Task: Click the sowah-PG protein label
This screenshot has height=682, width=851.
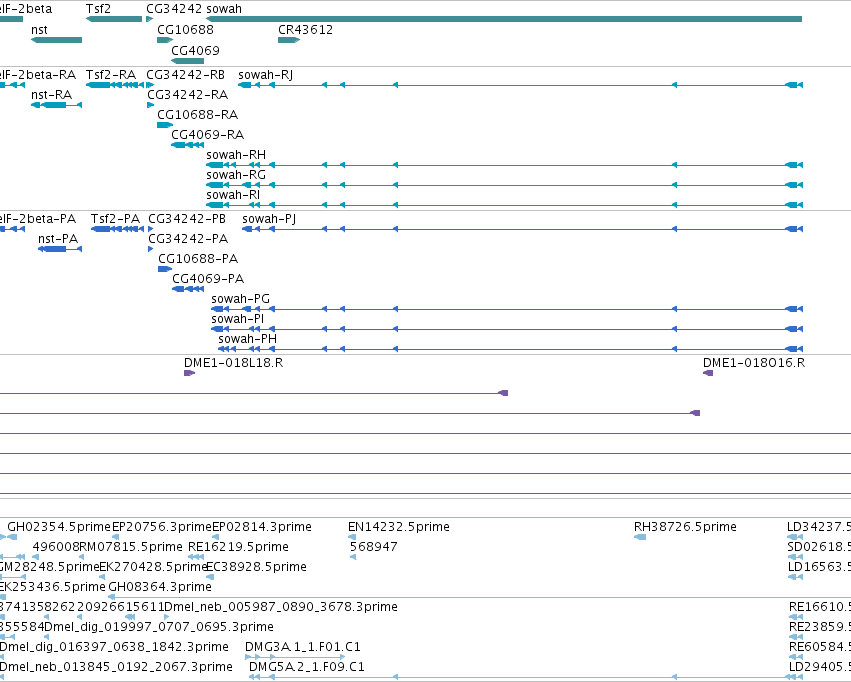Action: 240,298
